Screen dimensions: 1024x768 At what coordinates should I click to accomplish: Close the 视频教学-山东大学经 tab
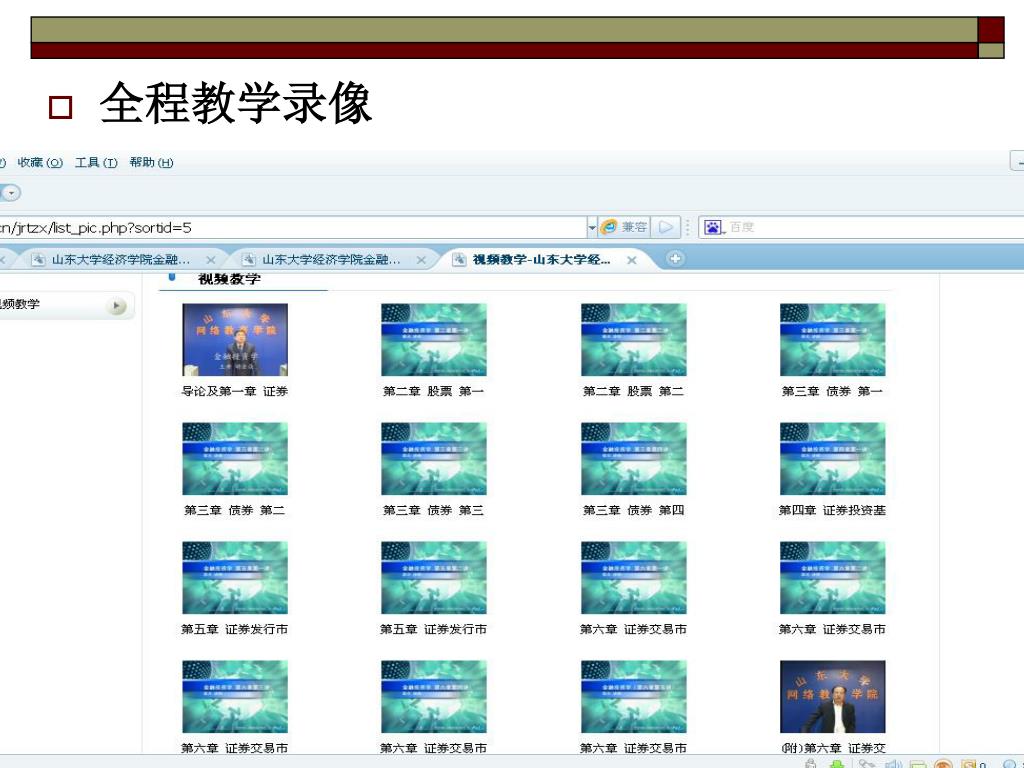click(x=632, y=260)
